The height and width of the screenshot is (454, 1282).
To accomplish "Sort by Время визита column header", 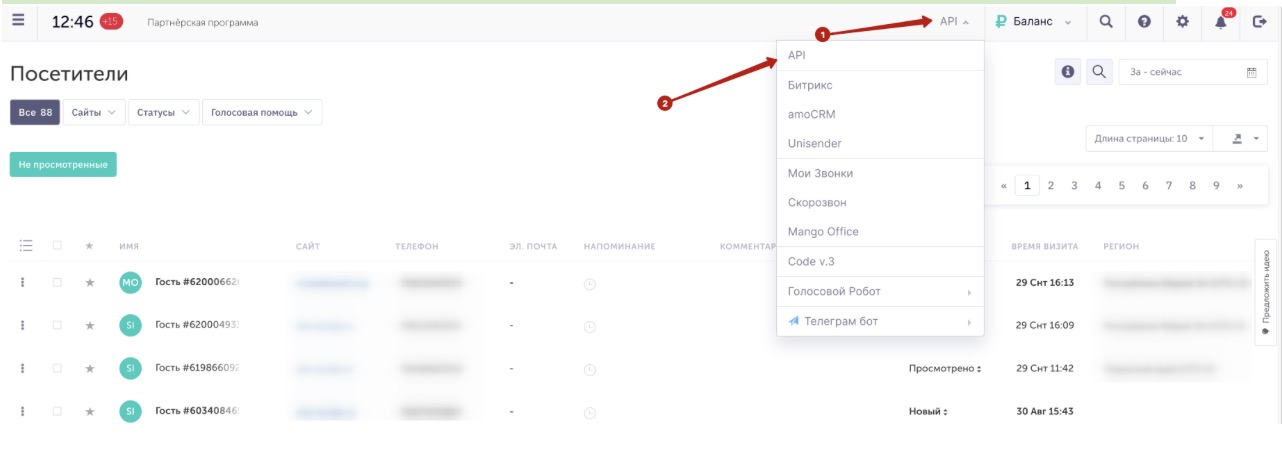I will [1045, 247].
